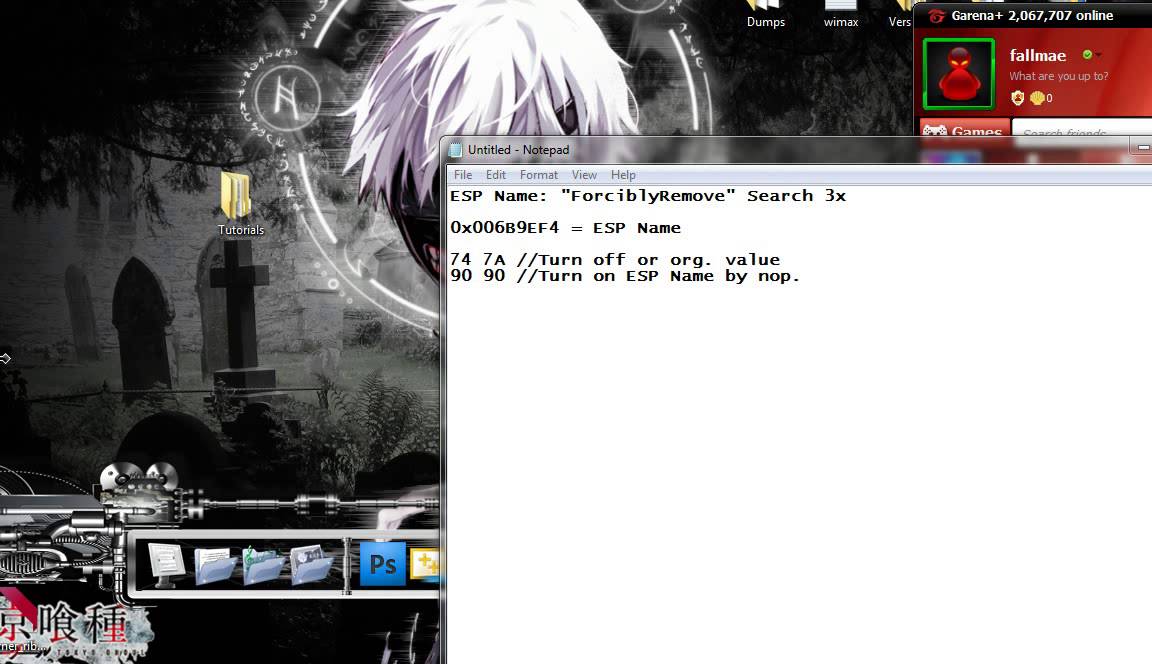Launch Photoshop from the dock
The width and height of the screenshot is (1152, 664).
tap(382, 564)
